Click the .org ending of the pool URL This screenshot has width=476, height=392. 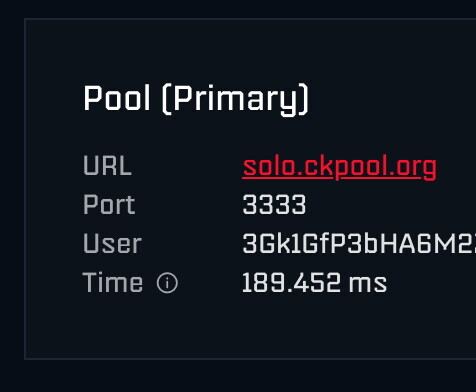coord(411,168)
